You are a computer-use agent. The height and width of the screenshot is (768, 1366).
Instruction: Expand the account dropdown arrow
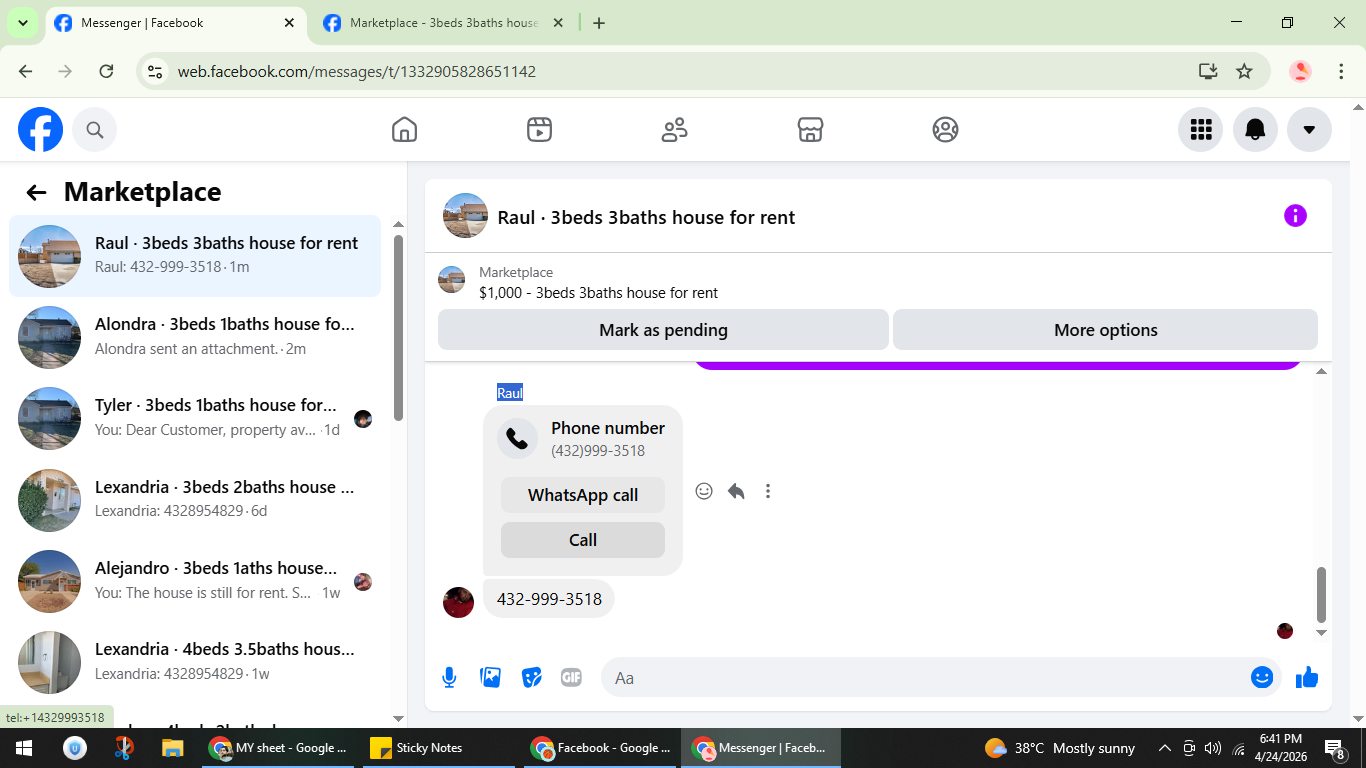[x=1309, y=130]
